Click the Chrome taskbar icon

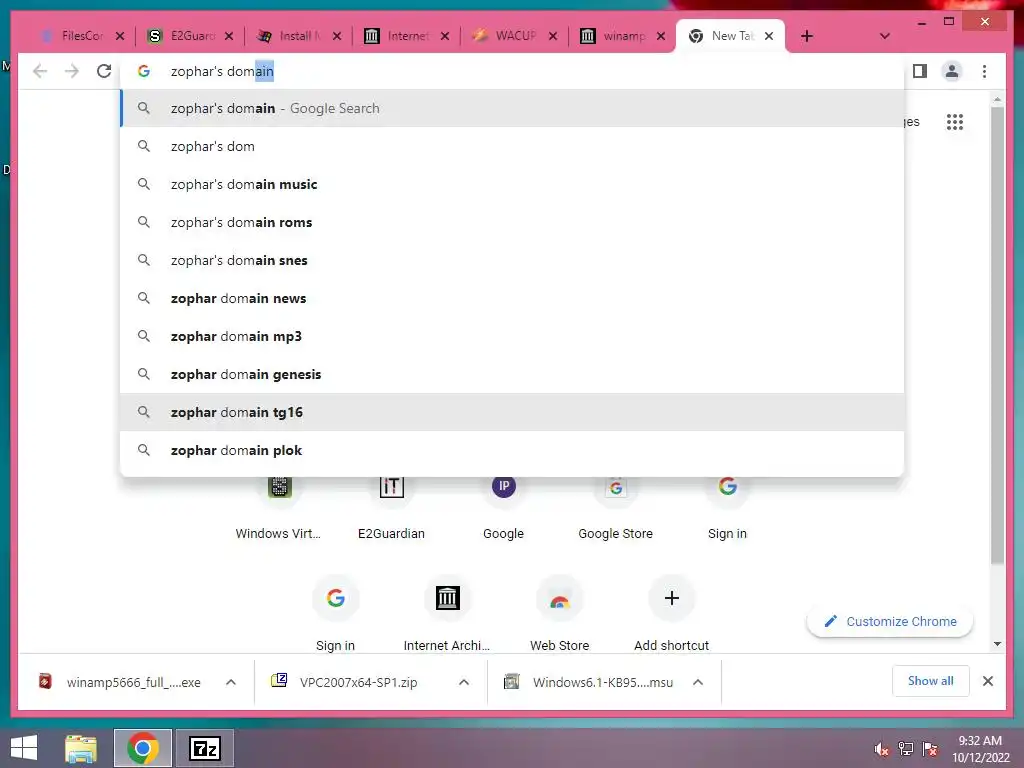[x=142, y=748]
